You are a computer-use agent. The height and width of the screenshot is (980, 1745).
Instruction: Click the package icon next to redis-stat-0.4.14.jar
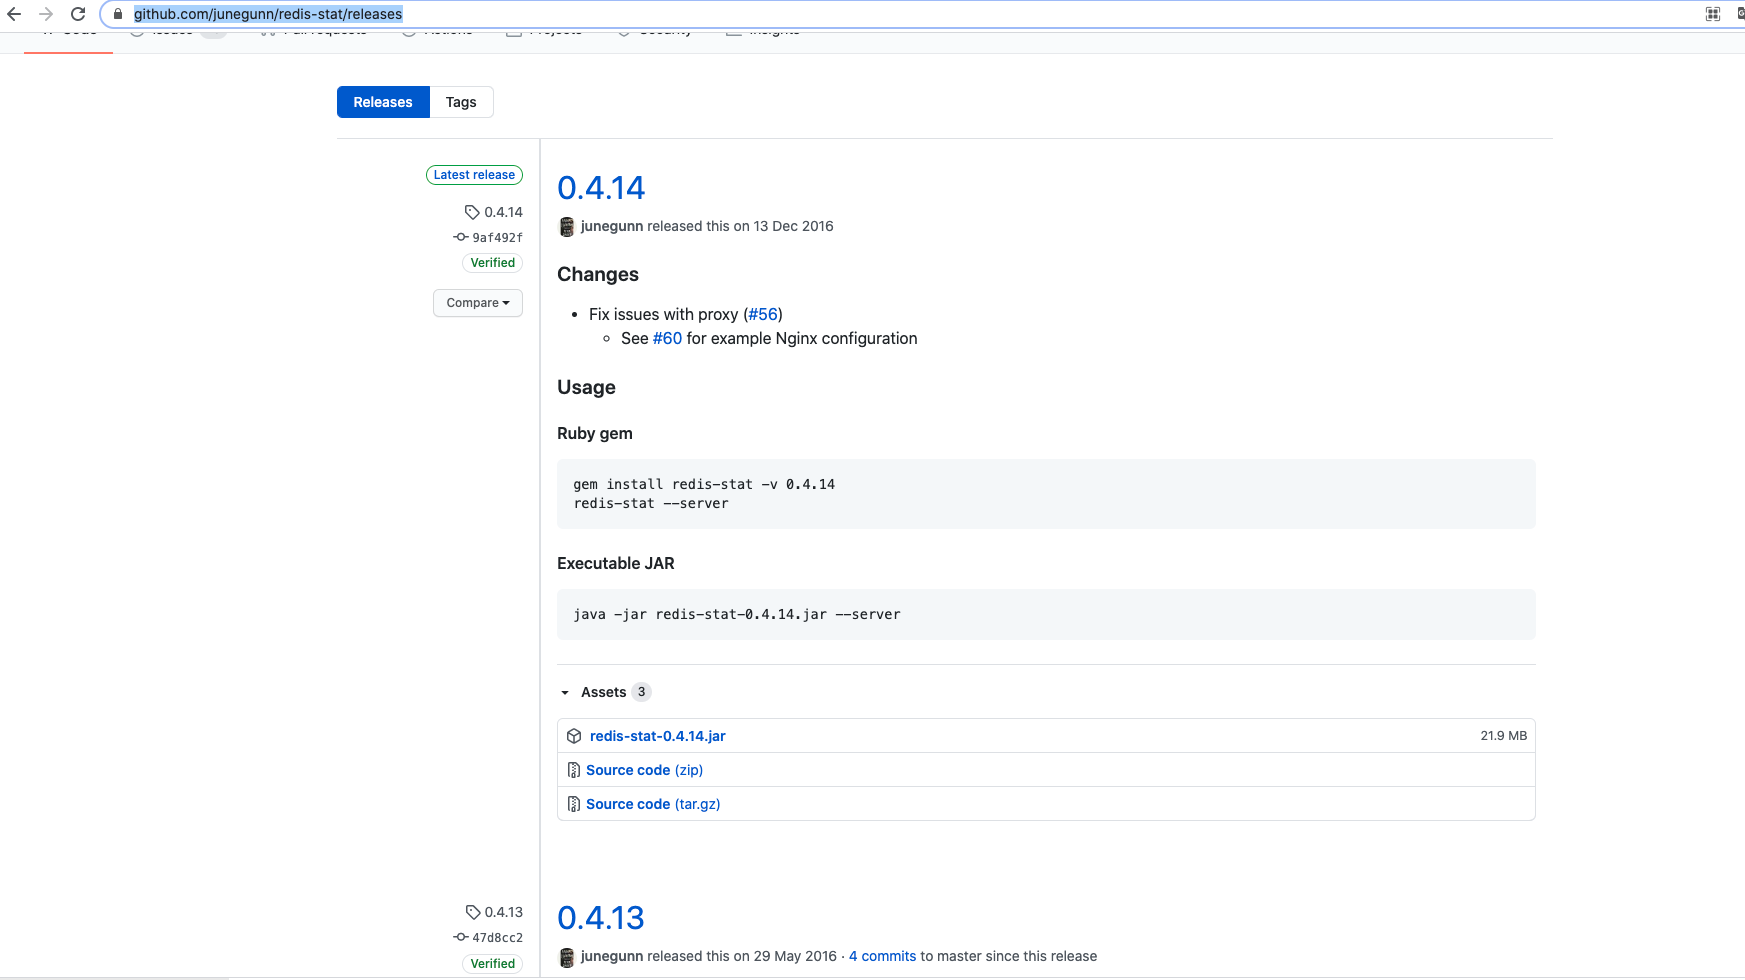click(574, 736)
